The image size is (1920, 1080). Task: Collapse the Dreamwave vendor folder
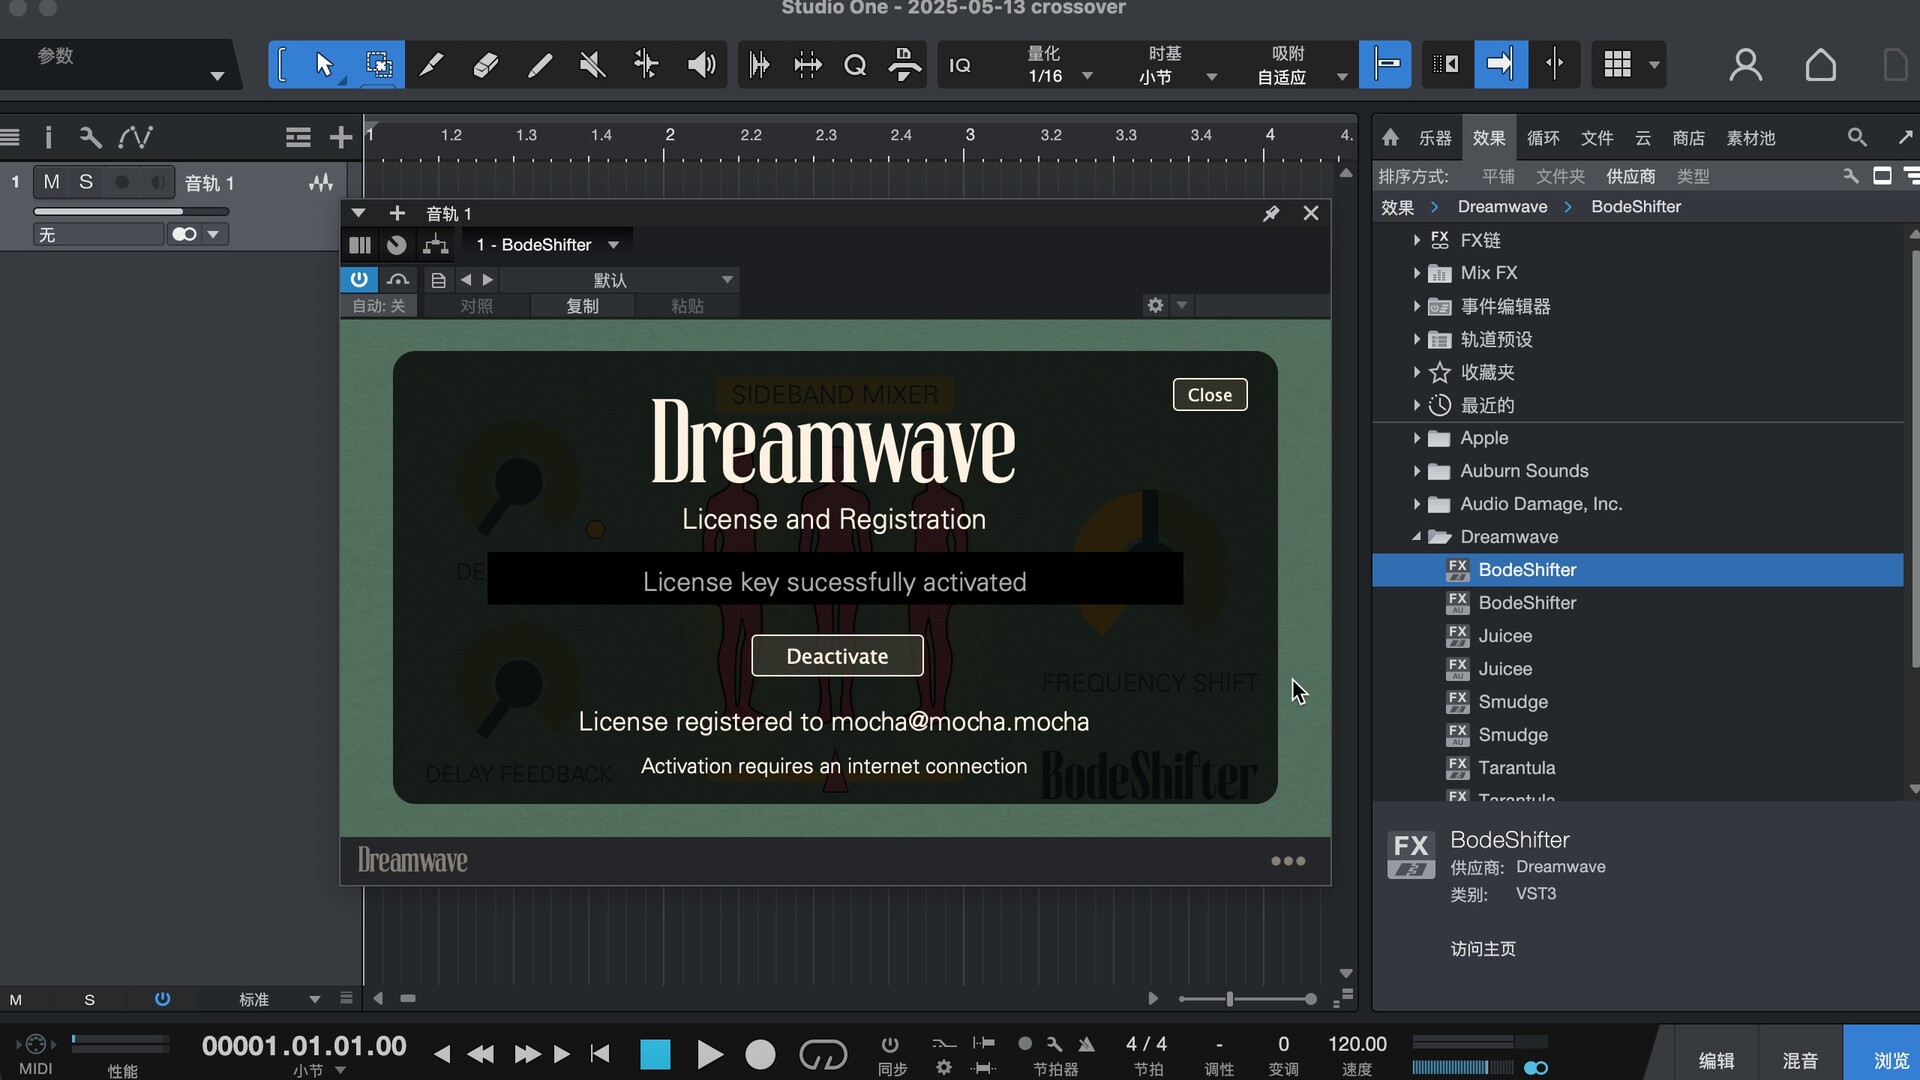pos(1417,537)
